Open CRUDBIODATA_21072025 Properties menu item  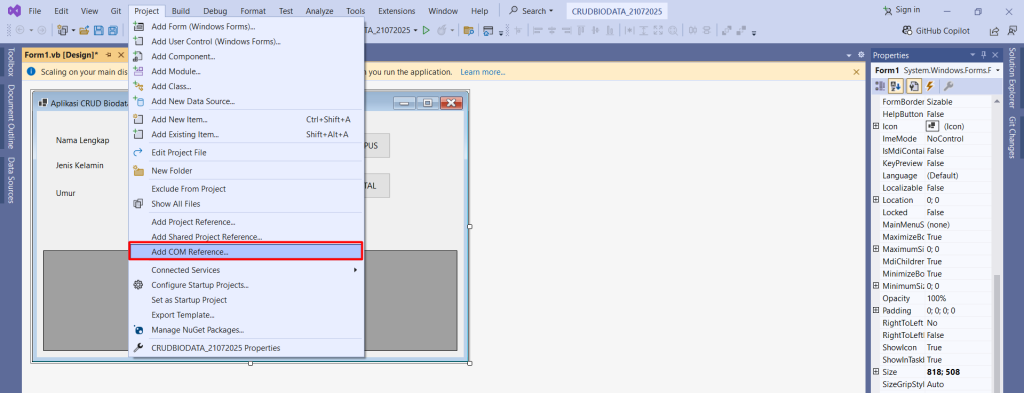coord(246,348)
